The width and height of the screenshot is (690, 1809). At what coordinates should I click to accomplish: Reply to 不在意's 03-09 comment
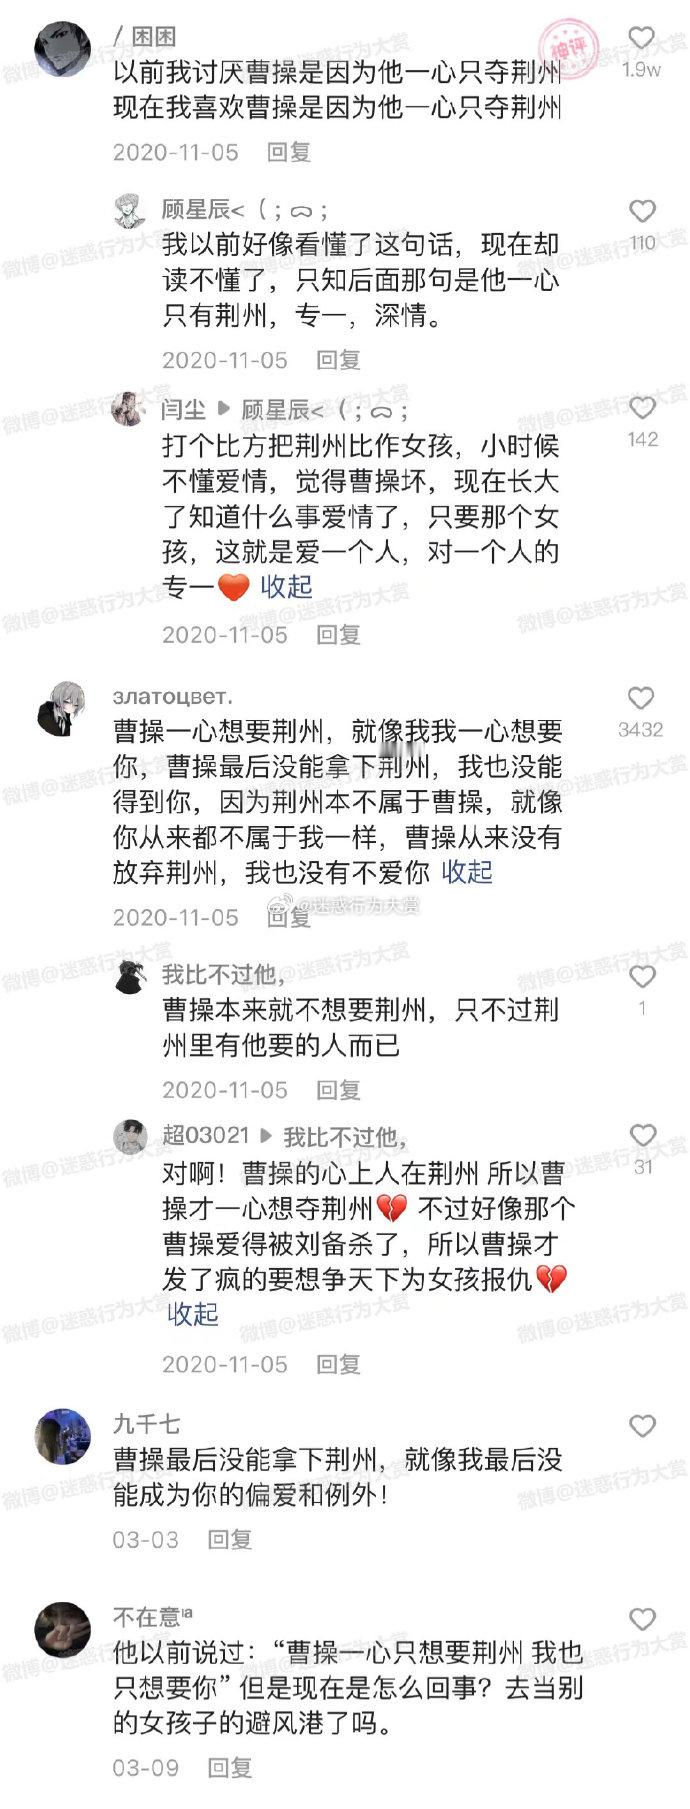tap(229, 1768)
